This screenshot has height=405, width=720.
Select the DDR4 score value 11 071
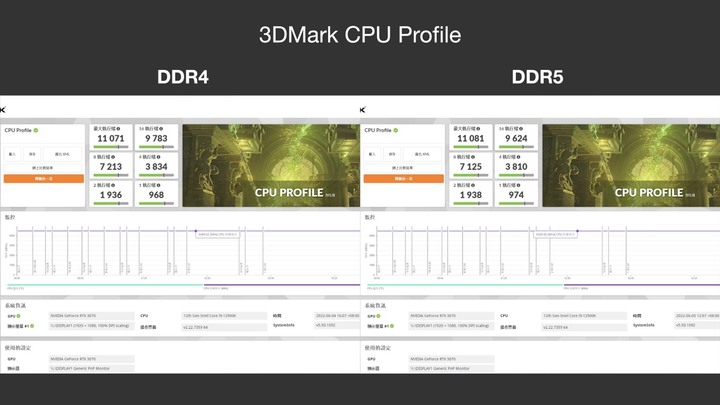point(111,138)
